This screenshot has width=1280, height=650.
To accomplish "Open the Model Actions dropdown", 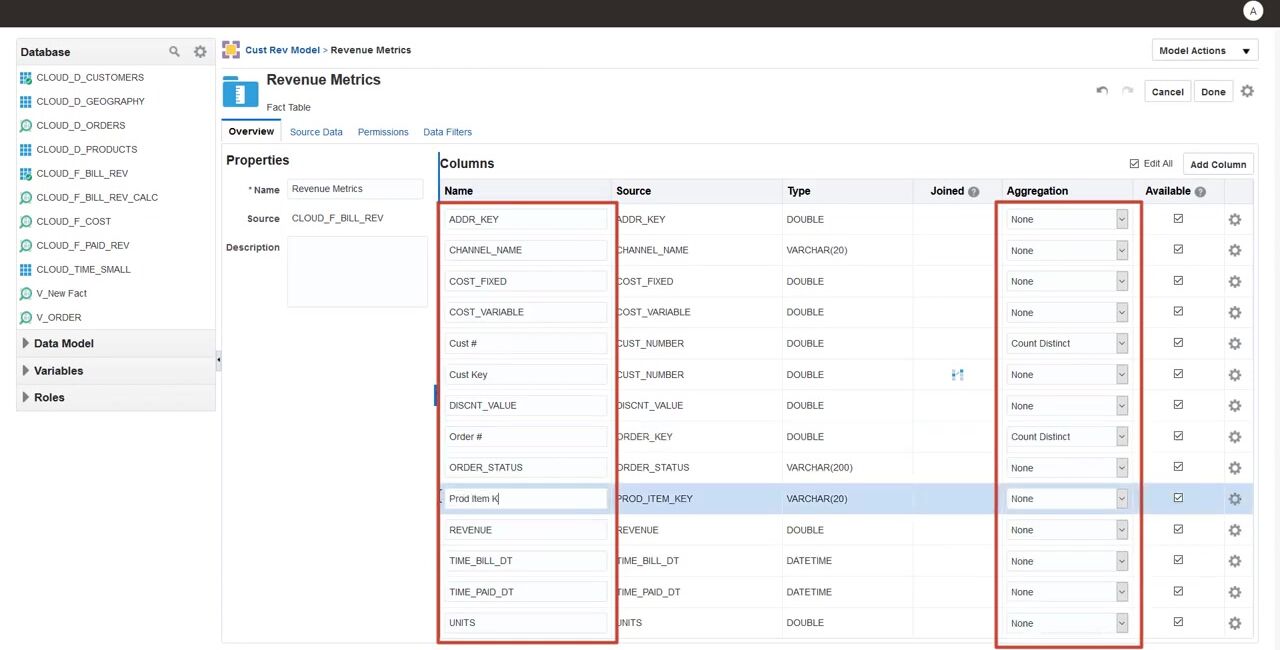I will coord(1204,51).
